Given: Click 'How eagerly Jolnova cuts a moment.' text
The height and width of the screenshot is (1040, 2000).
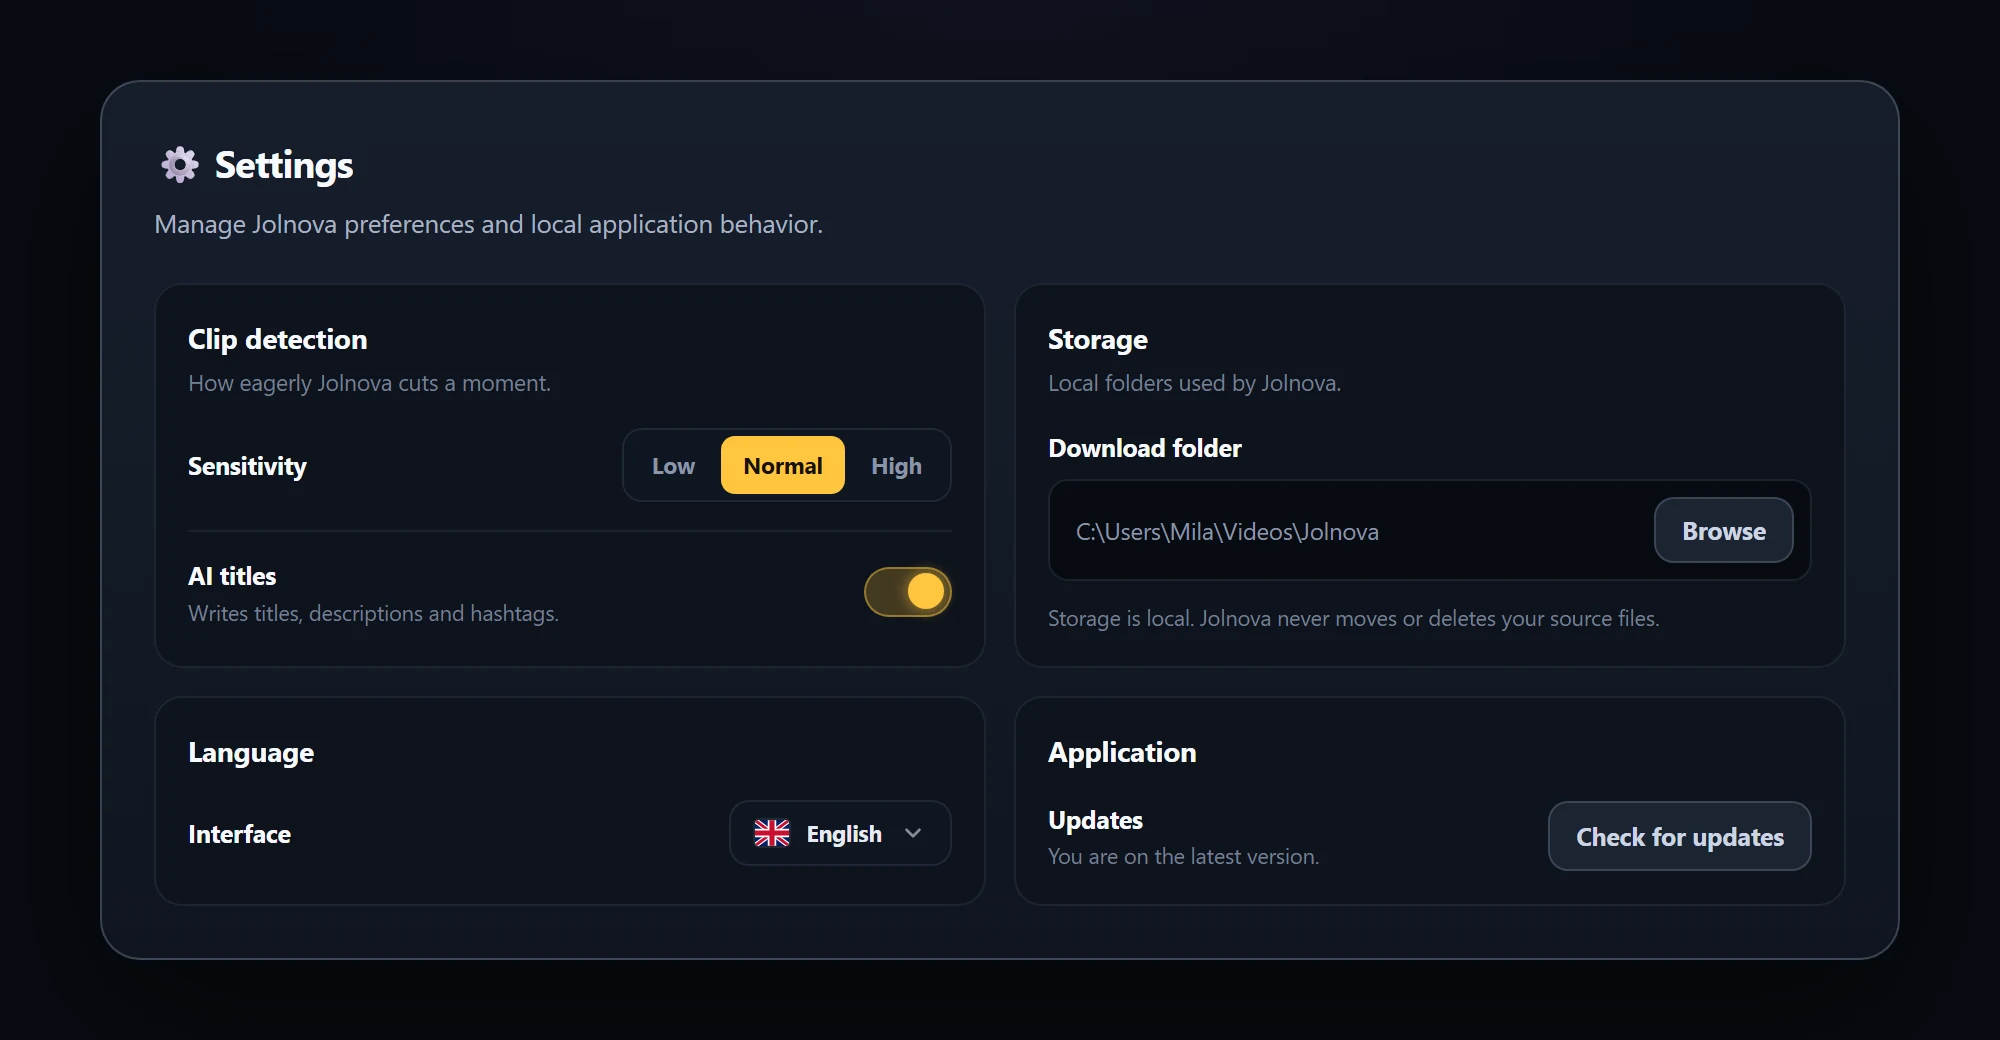Looking at the screenshot, I should click(369, 384).
